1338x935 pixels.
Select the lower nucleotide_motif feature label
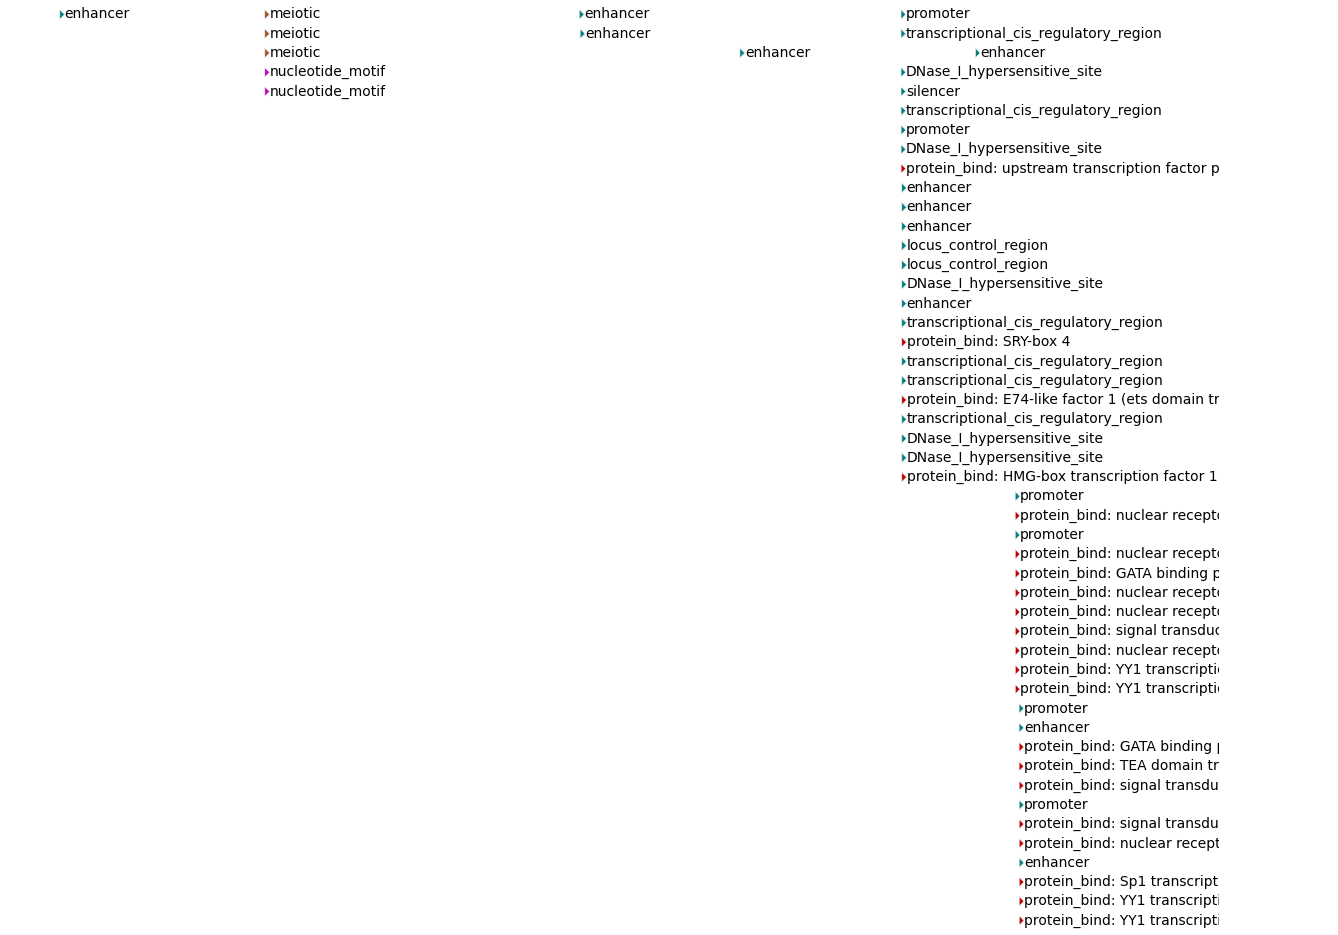click(327, 91)
